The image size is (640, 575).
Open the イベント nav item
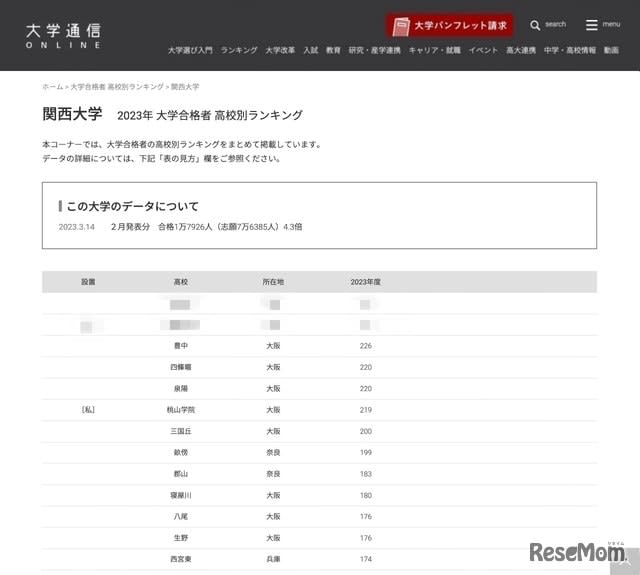click(484, 50)
